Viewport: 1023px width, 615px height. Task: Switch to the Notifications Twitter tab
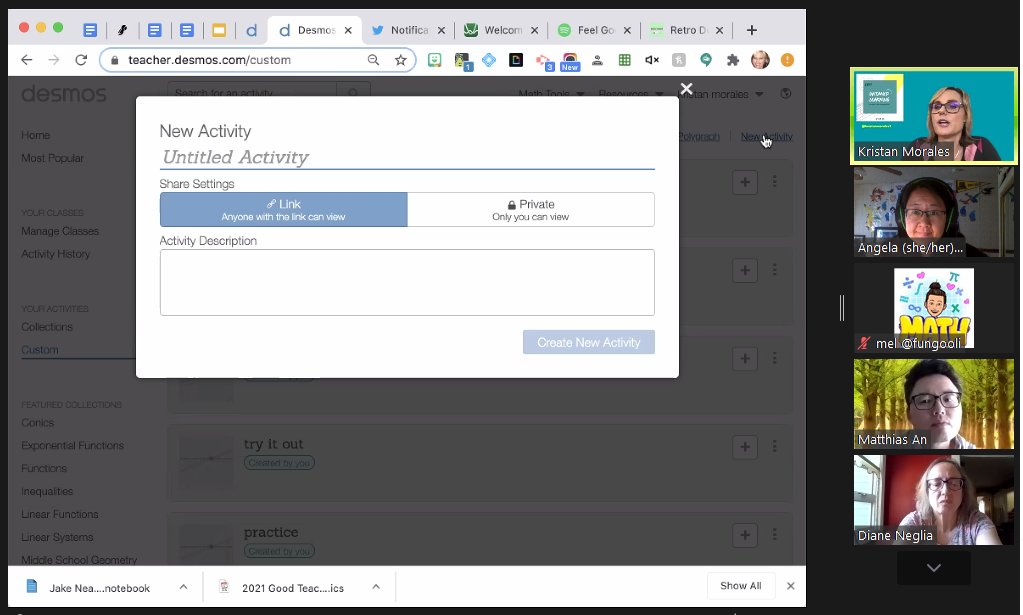click(x=408, y=30)
